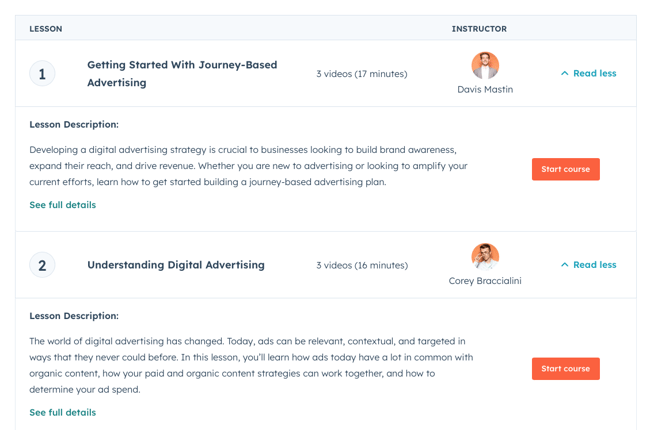Click the instructor name Davis Mastin
Image resolution: width=650 pixels, height=430 pixels.
pos(485,90)
